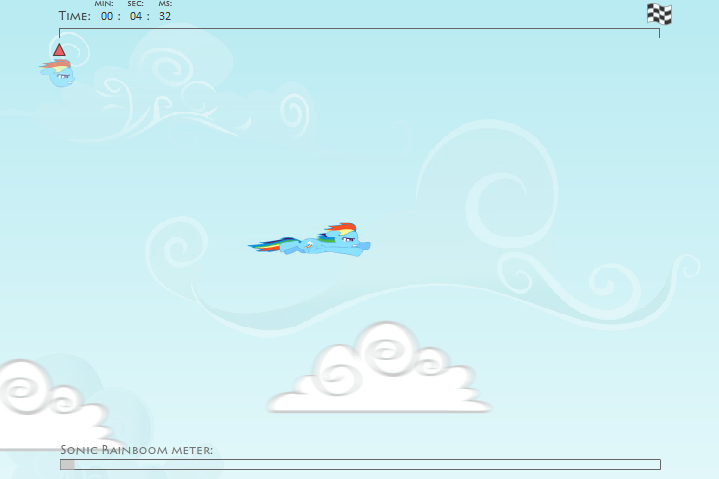The width and height of the screenshot is (719, 479).
Task: Click Rainbow Dash's head progress icon
Action: click(57, 73)
